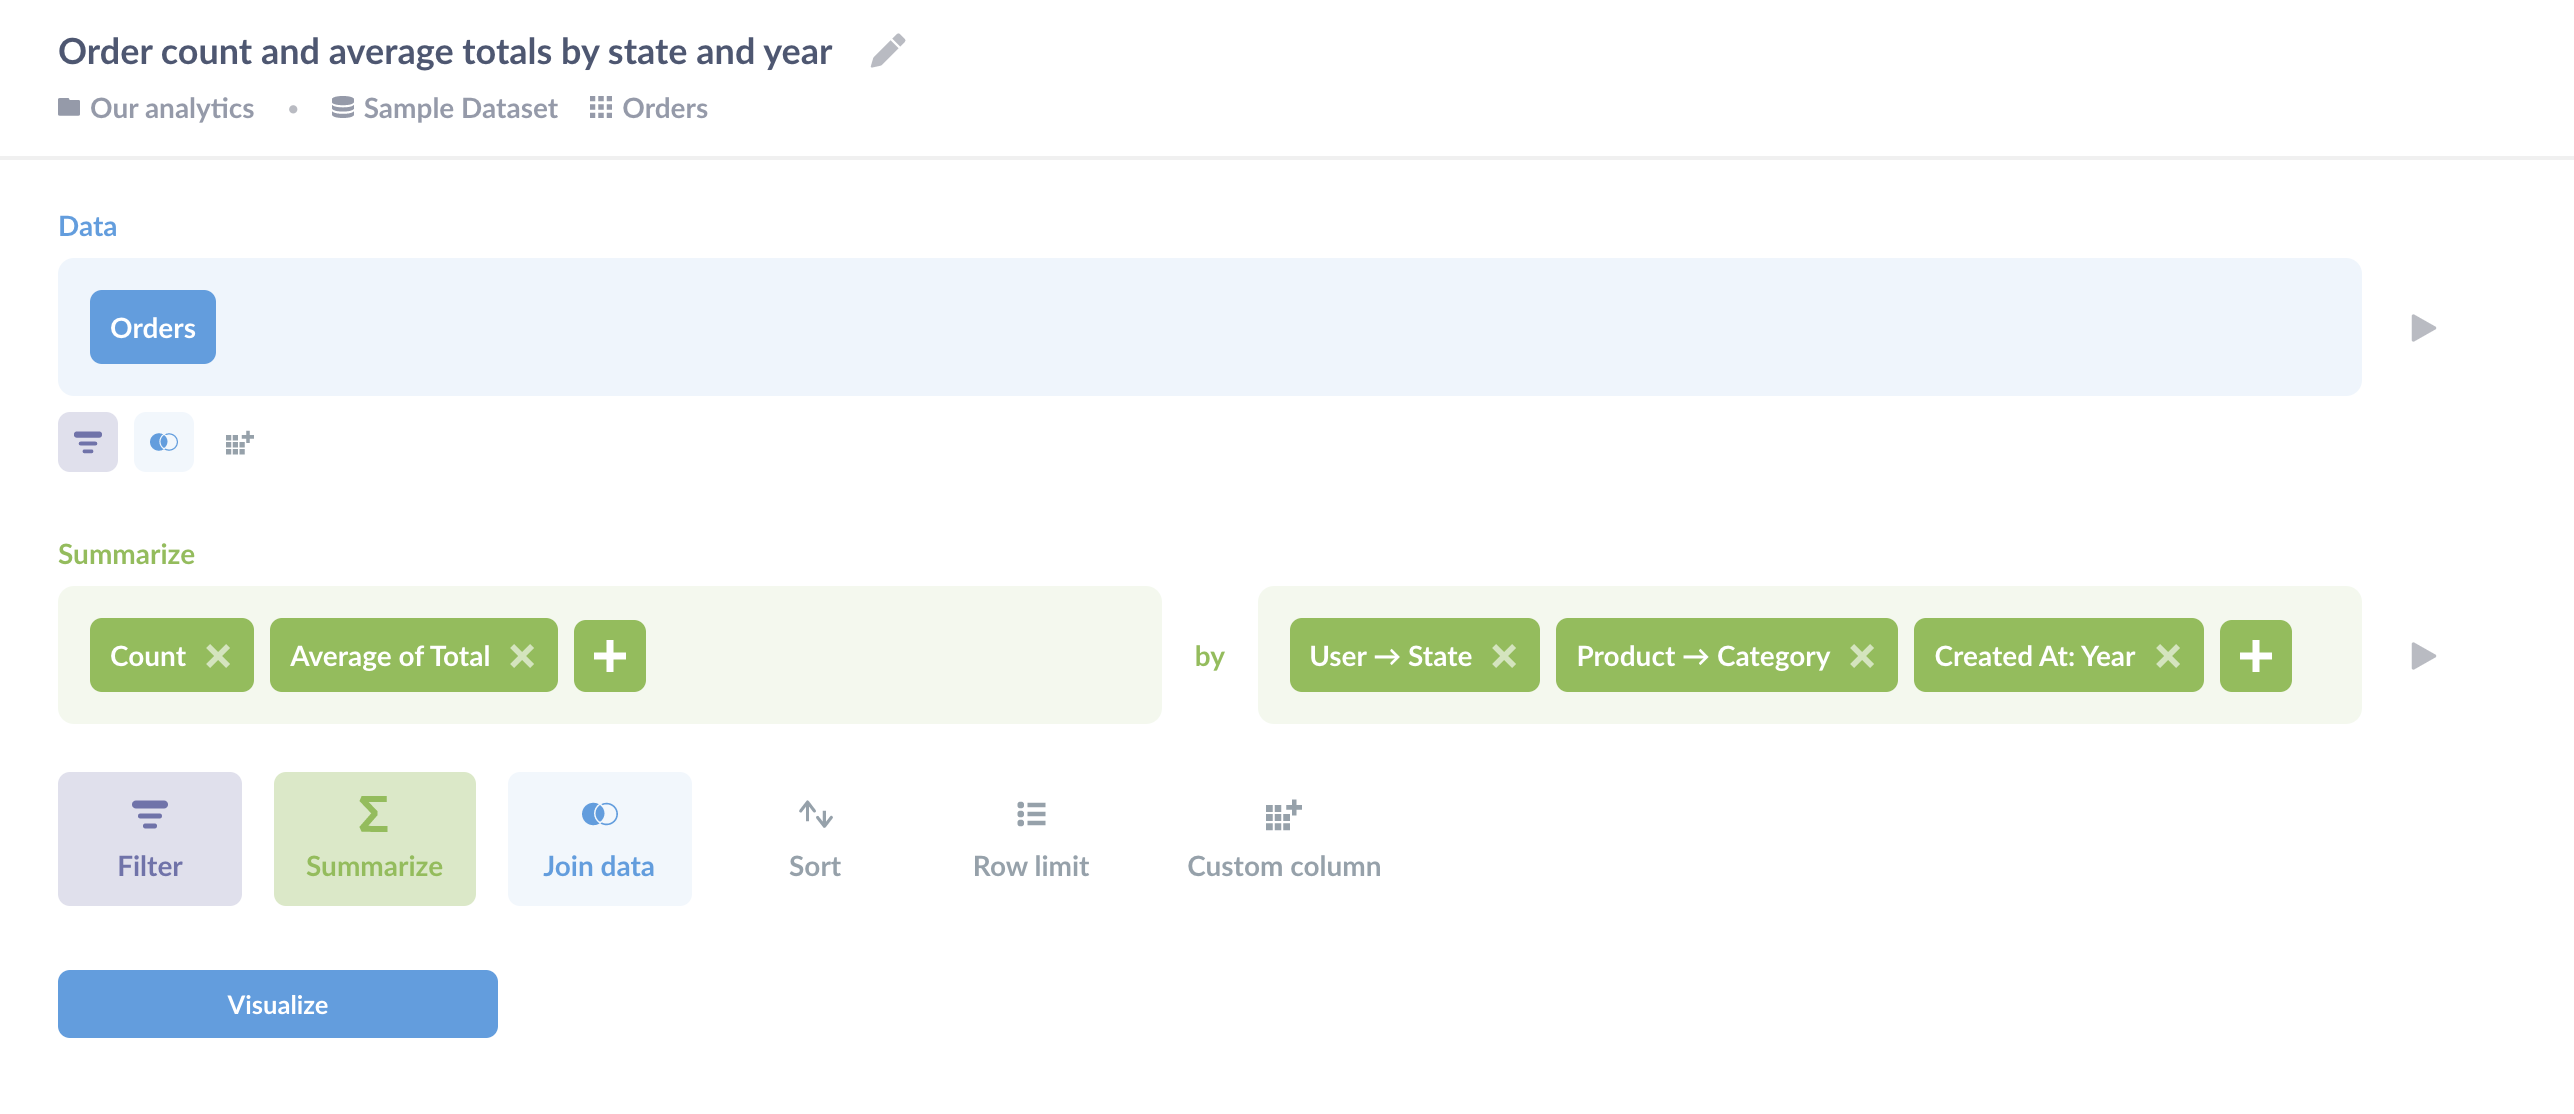The image size is (2574, 1114).
Task: Add another metric with plus button
Action: click(x=610, y=656)
